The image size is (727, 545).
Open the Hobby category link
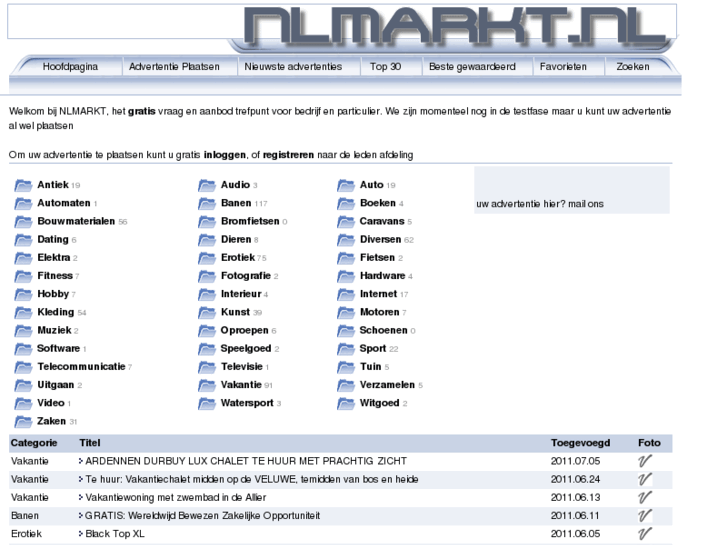(53, 294)
